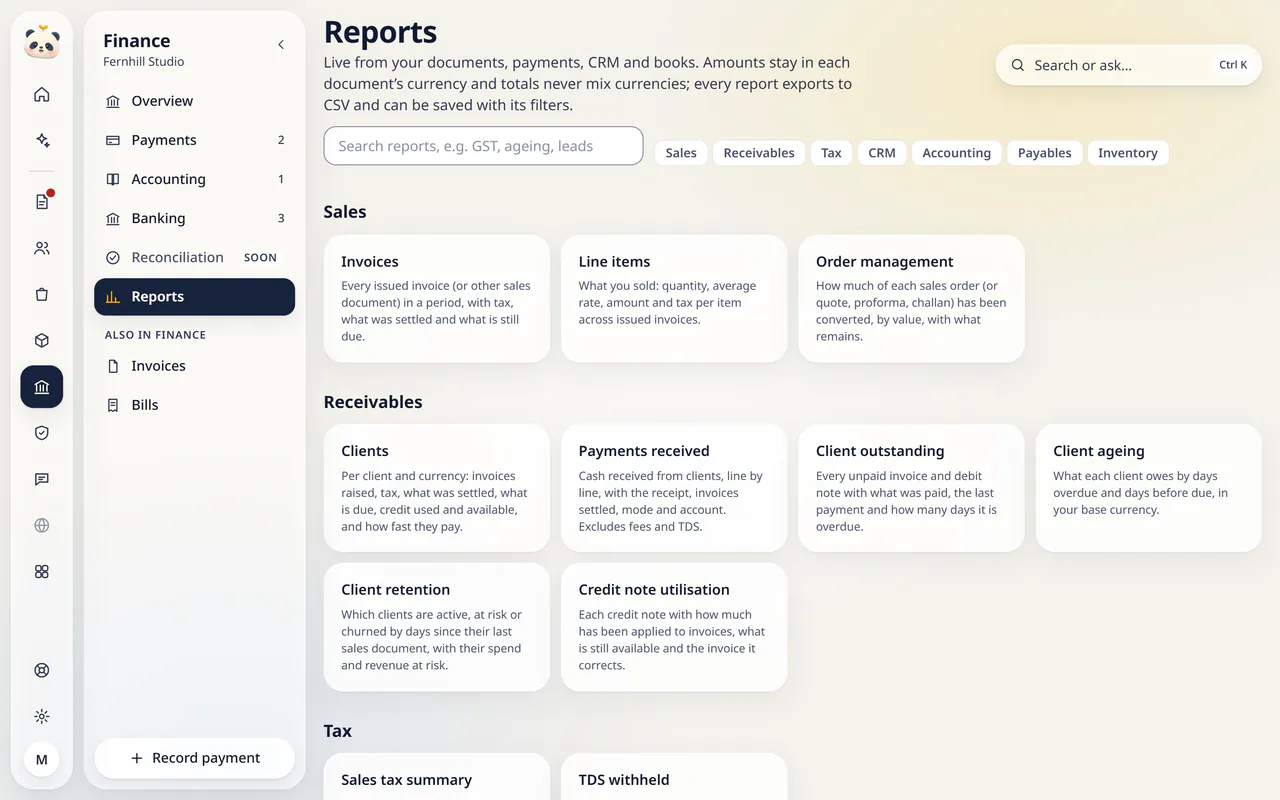Open the Home icon in left rail
Image resolution: width=1280 pixels, height=800 pixels.
point(42,95)
